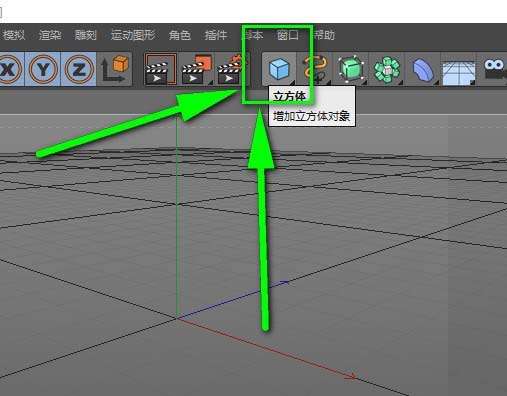This screenshot has height=396, width=507.
Task: Open the 插件 menu
Action: pos(216,35)
